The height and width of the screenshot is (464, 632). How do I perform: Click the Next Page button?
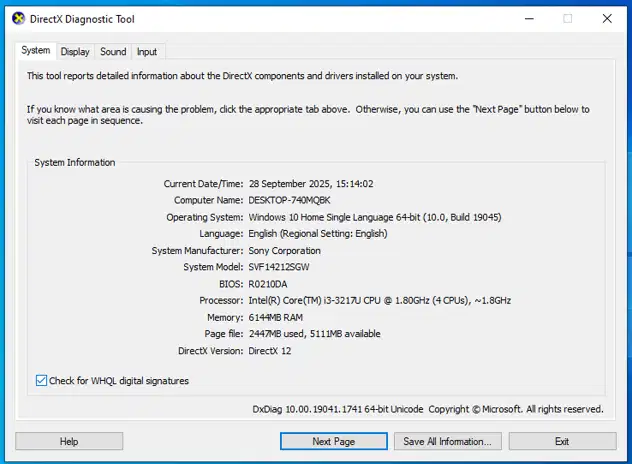[333, 441]
